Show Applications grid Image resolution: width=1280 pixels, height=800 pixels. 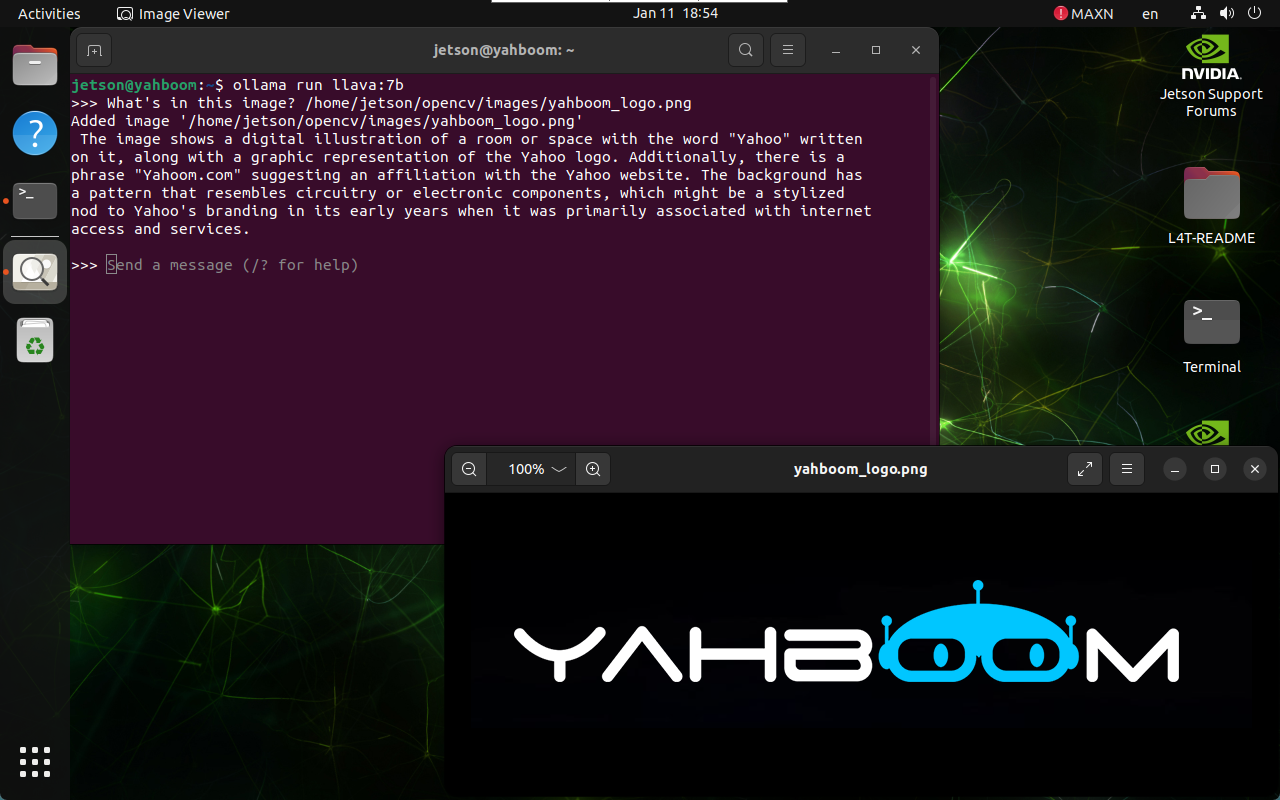click(x=35, y=762)
